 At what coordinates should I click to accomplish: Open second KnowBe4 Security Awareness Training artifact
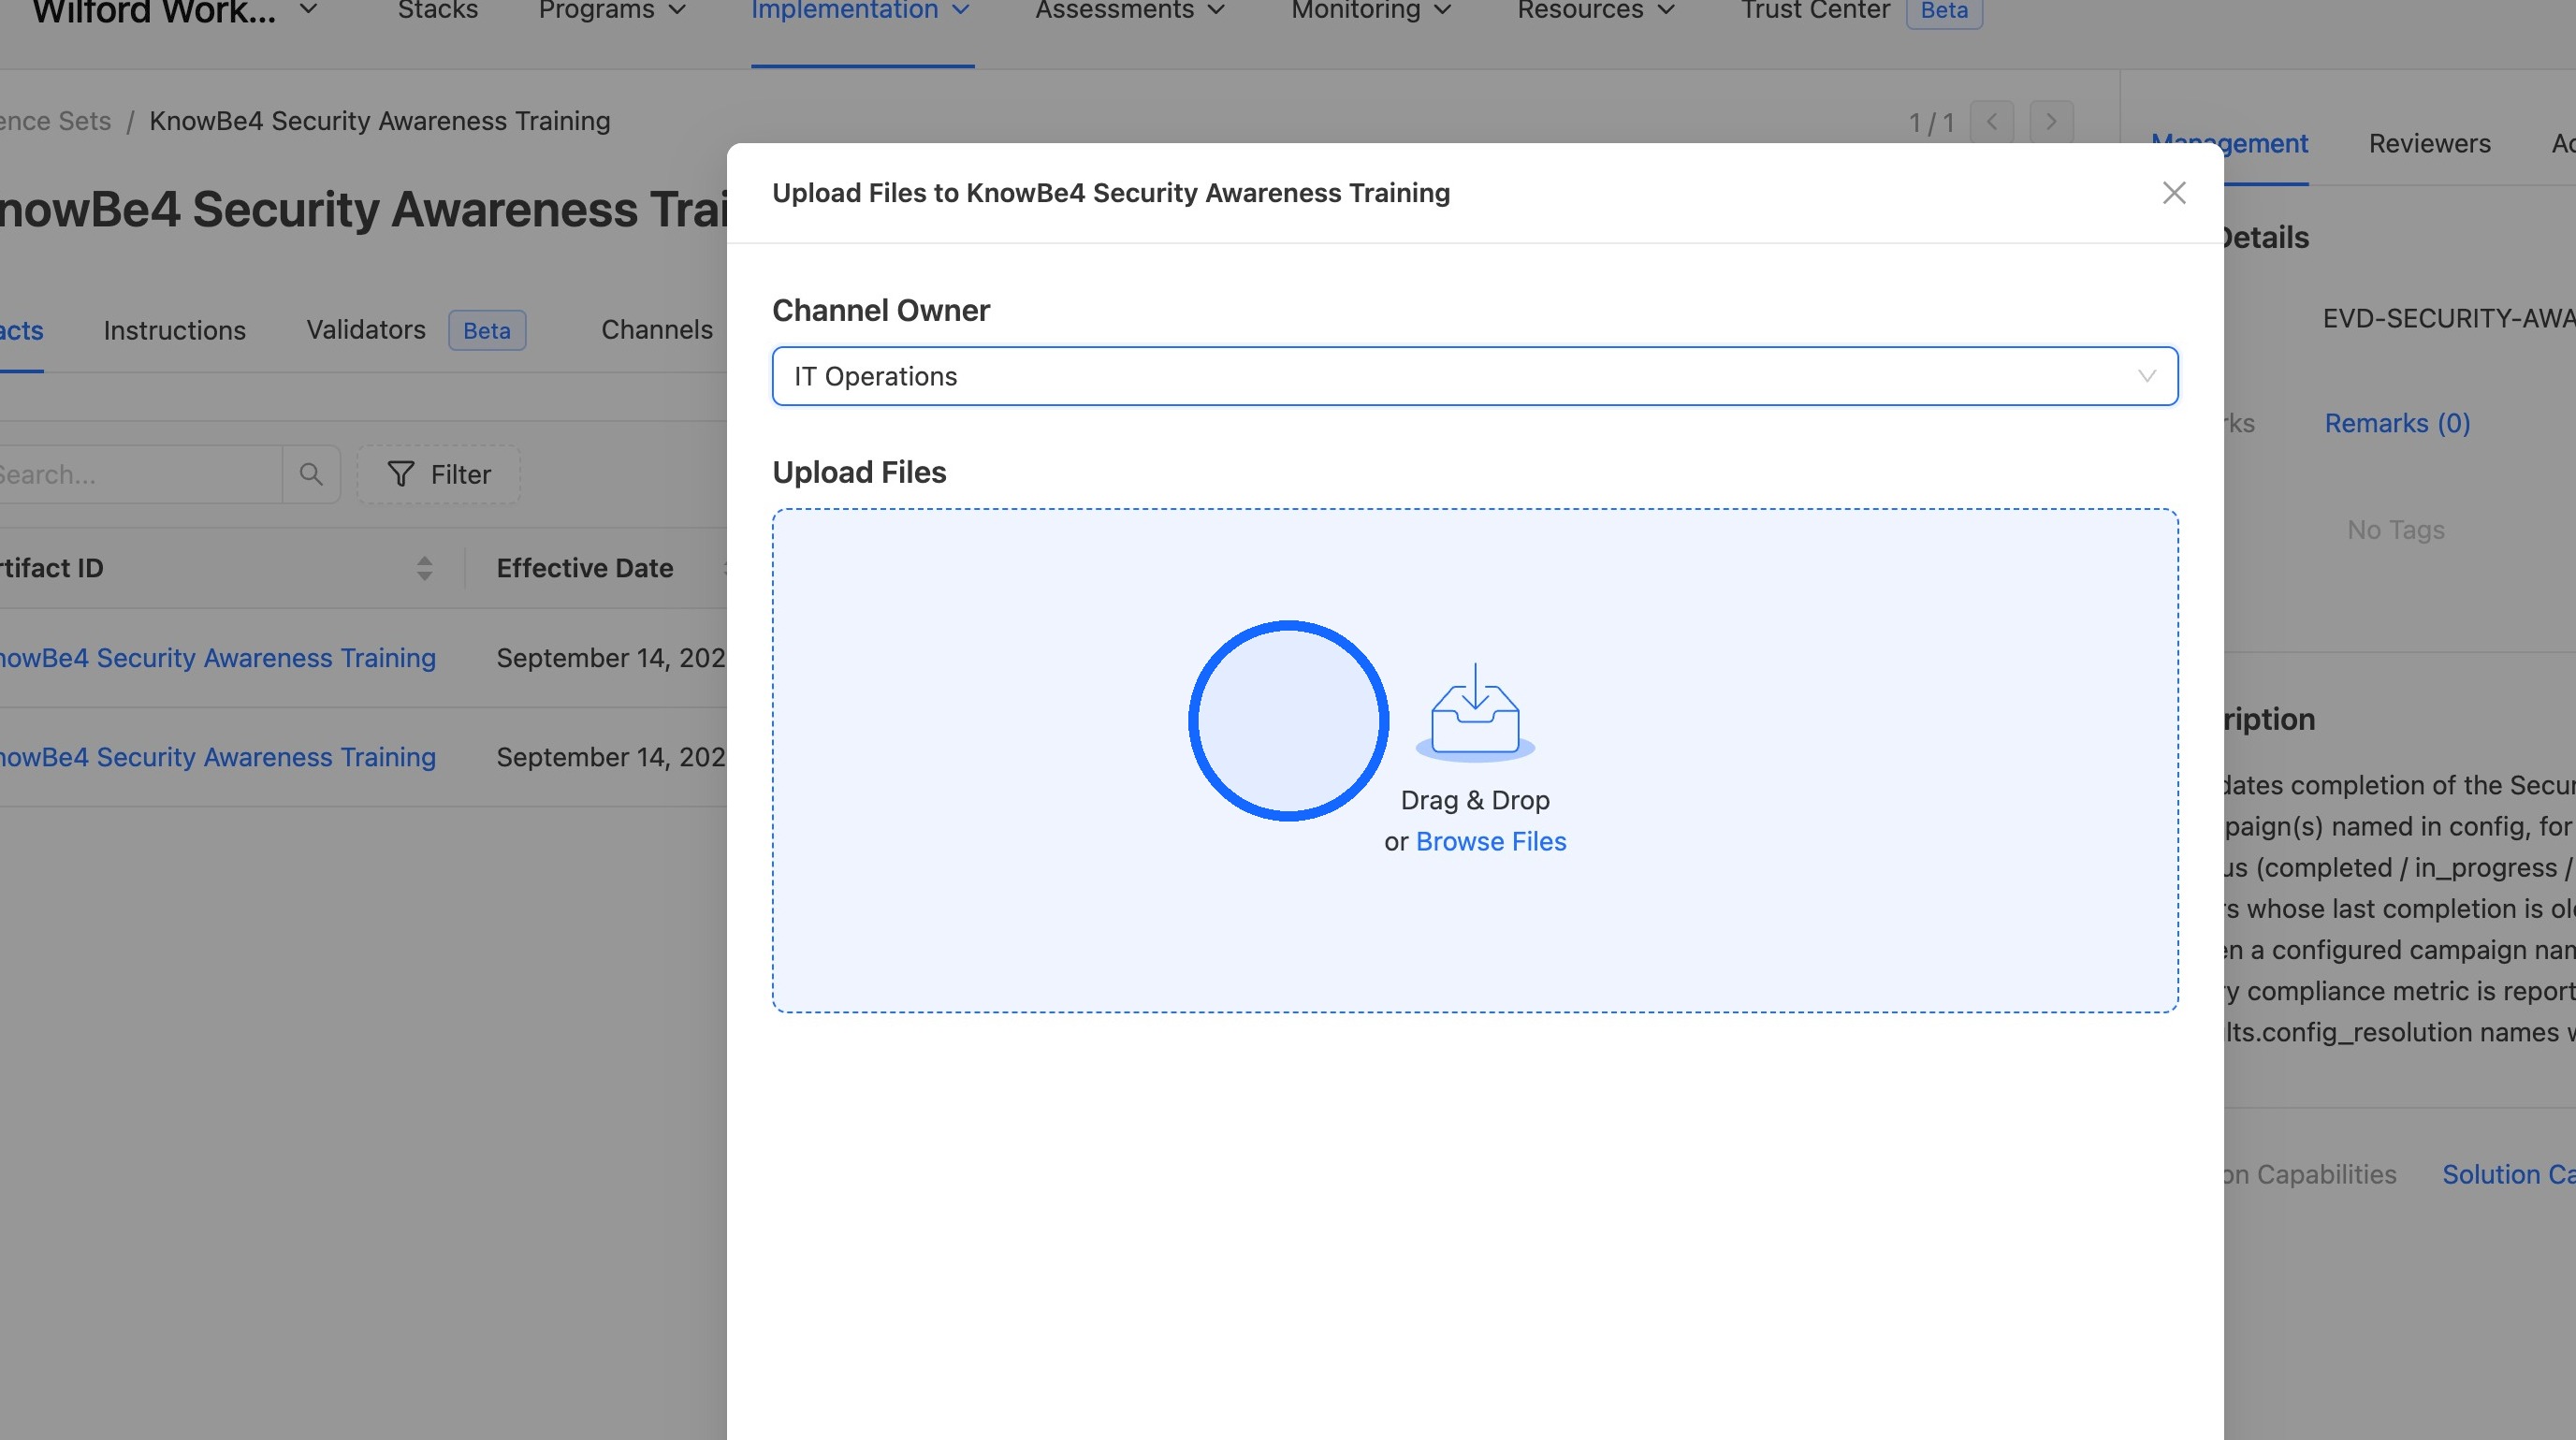(218, 757)
